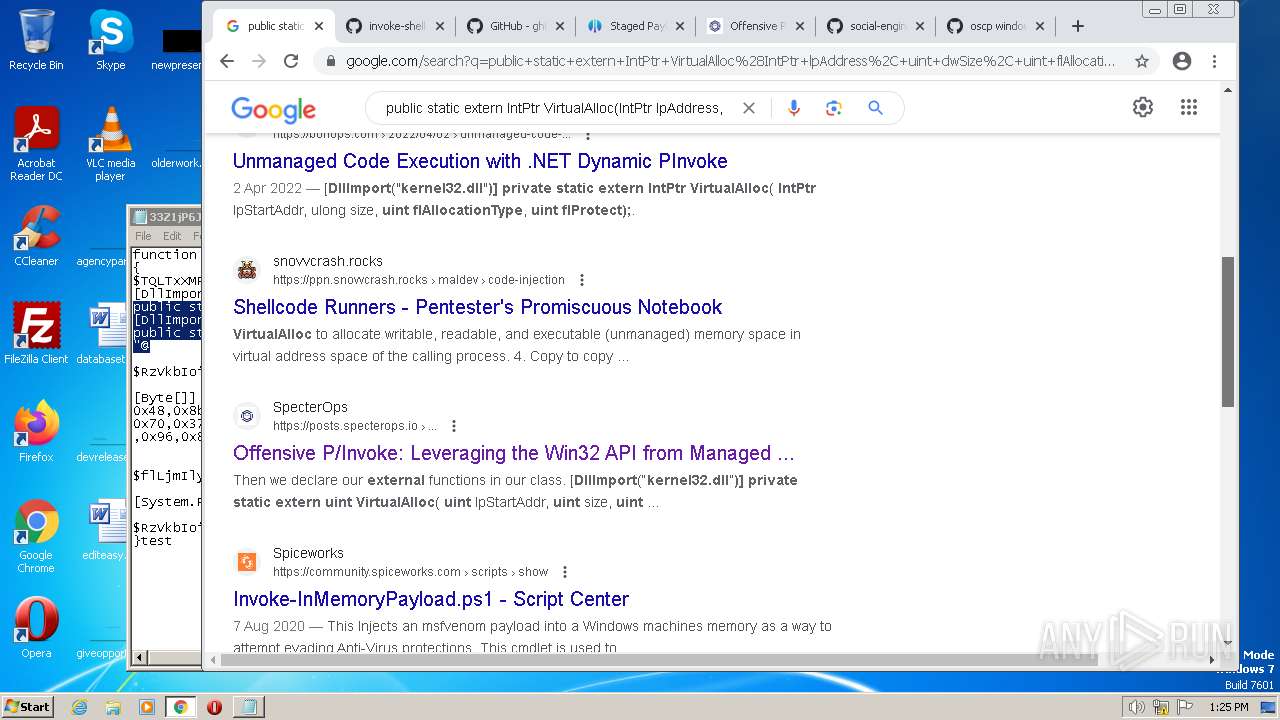Launch FileZilla Client shortcut
The height and width of the screenshot is (720, 1280).
tap(36, 334)
